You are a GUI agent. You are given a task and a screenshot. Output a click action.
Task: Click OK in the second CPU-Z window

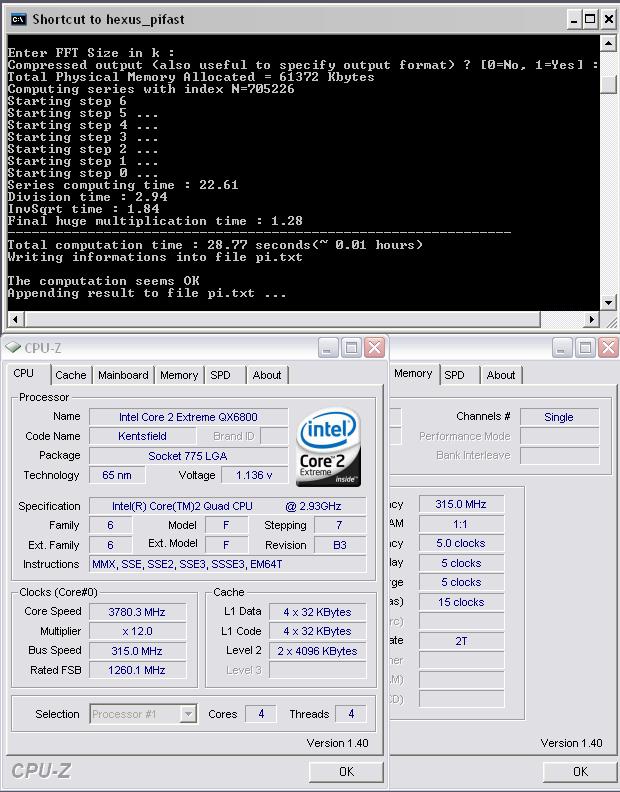click(580, 771)
